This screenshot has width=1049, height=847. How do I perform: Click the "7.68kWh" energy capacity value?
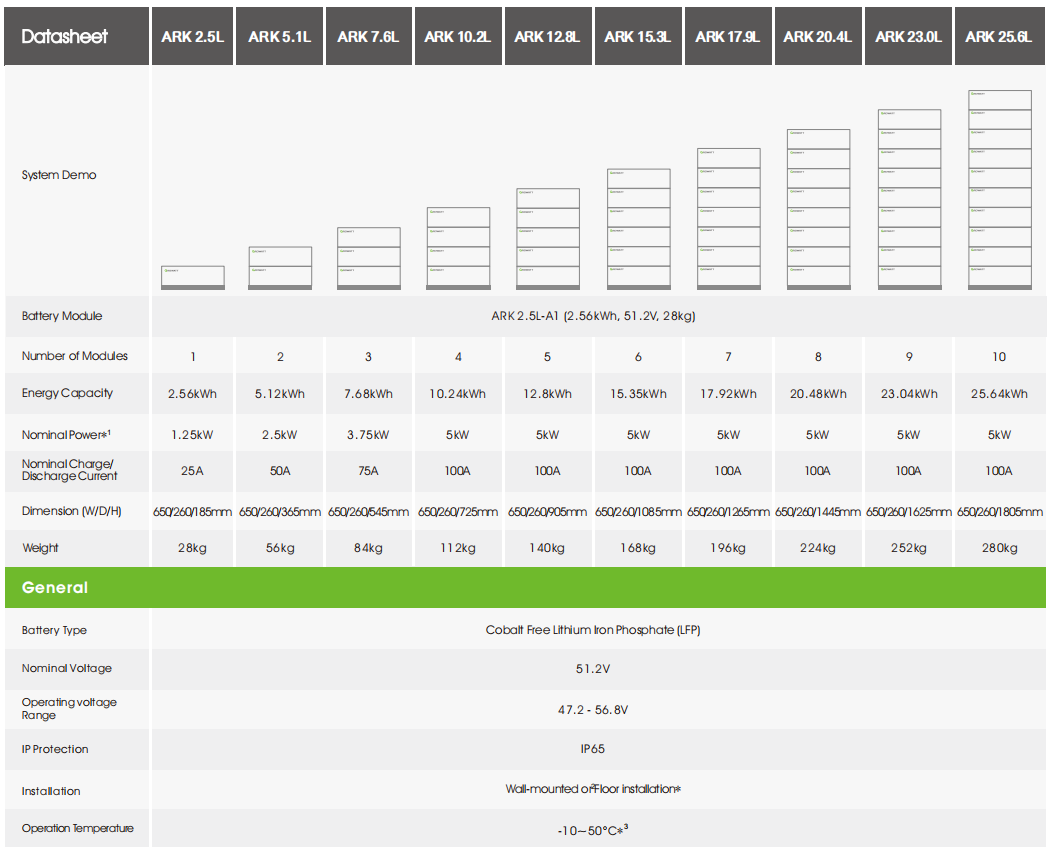click(369, 393)
